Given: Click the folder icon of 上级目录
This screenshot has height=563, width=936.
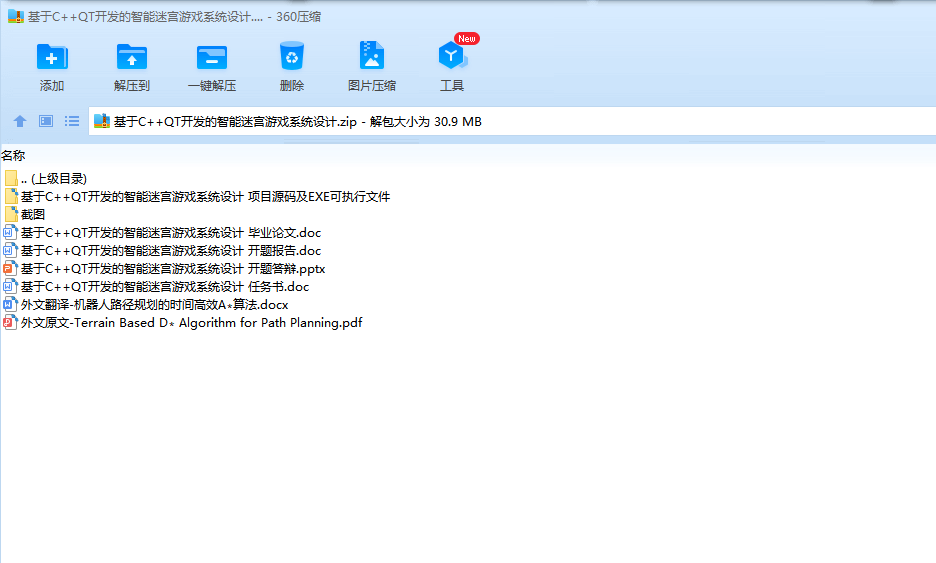Looking at the screenshot, I should click(11, 178).
